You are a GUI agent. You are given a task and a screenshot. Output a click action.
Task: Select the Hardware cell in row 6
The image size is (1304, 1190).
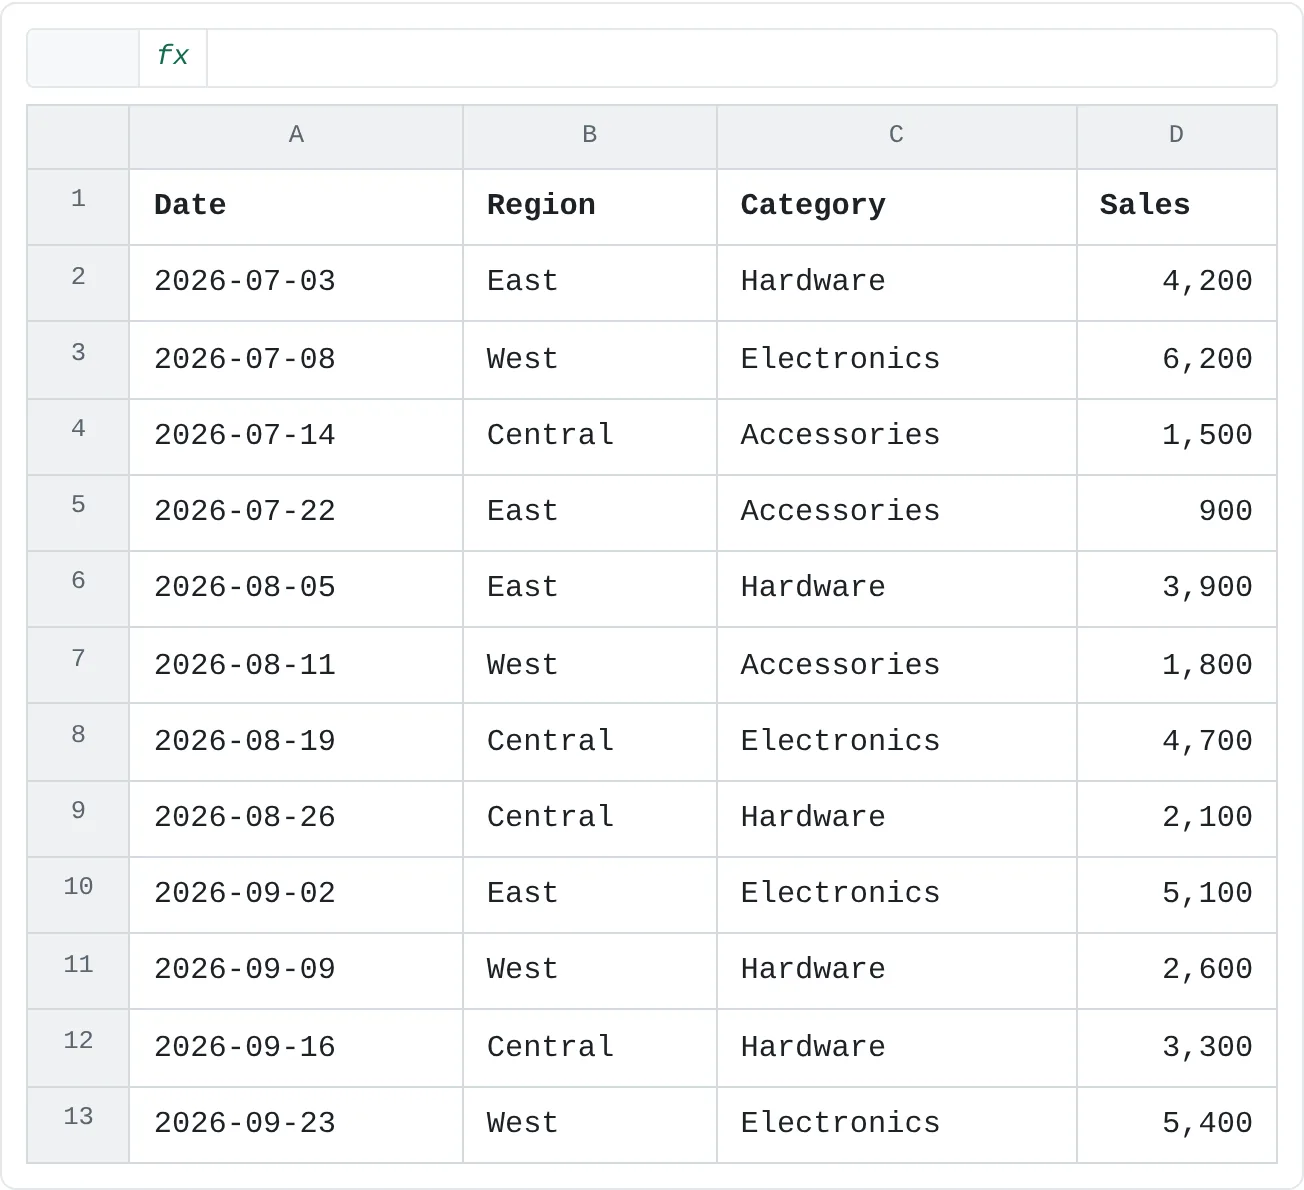(897, 589)
